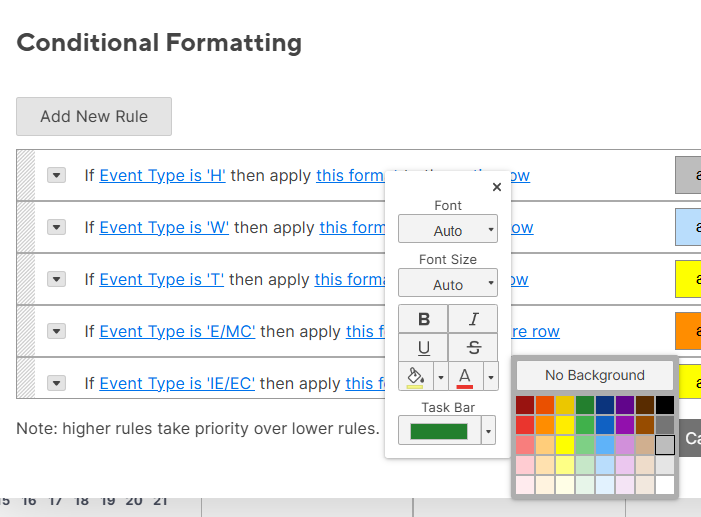Toggle bold formatting
The width and height of the screenshot is (701, 517).
pyautogui.click(x=423, y=319)
